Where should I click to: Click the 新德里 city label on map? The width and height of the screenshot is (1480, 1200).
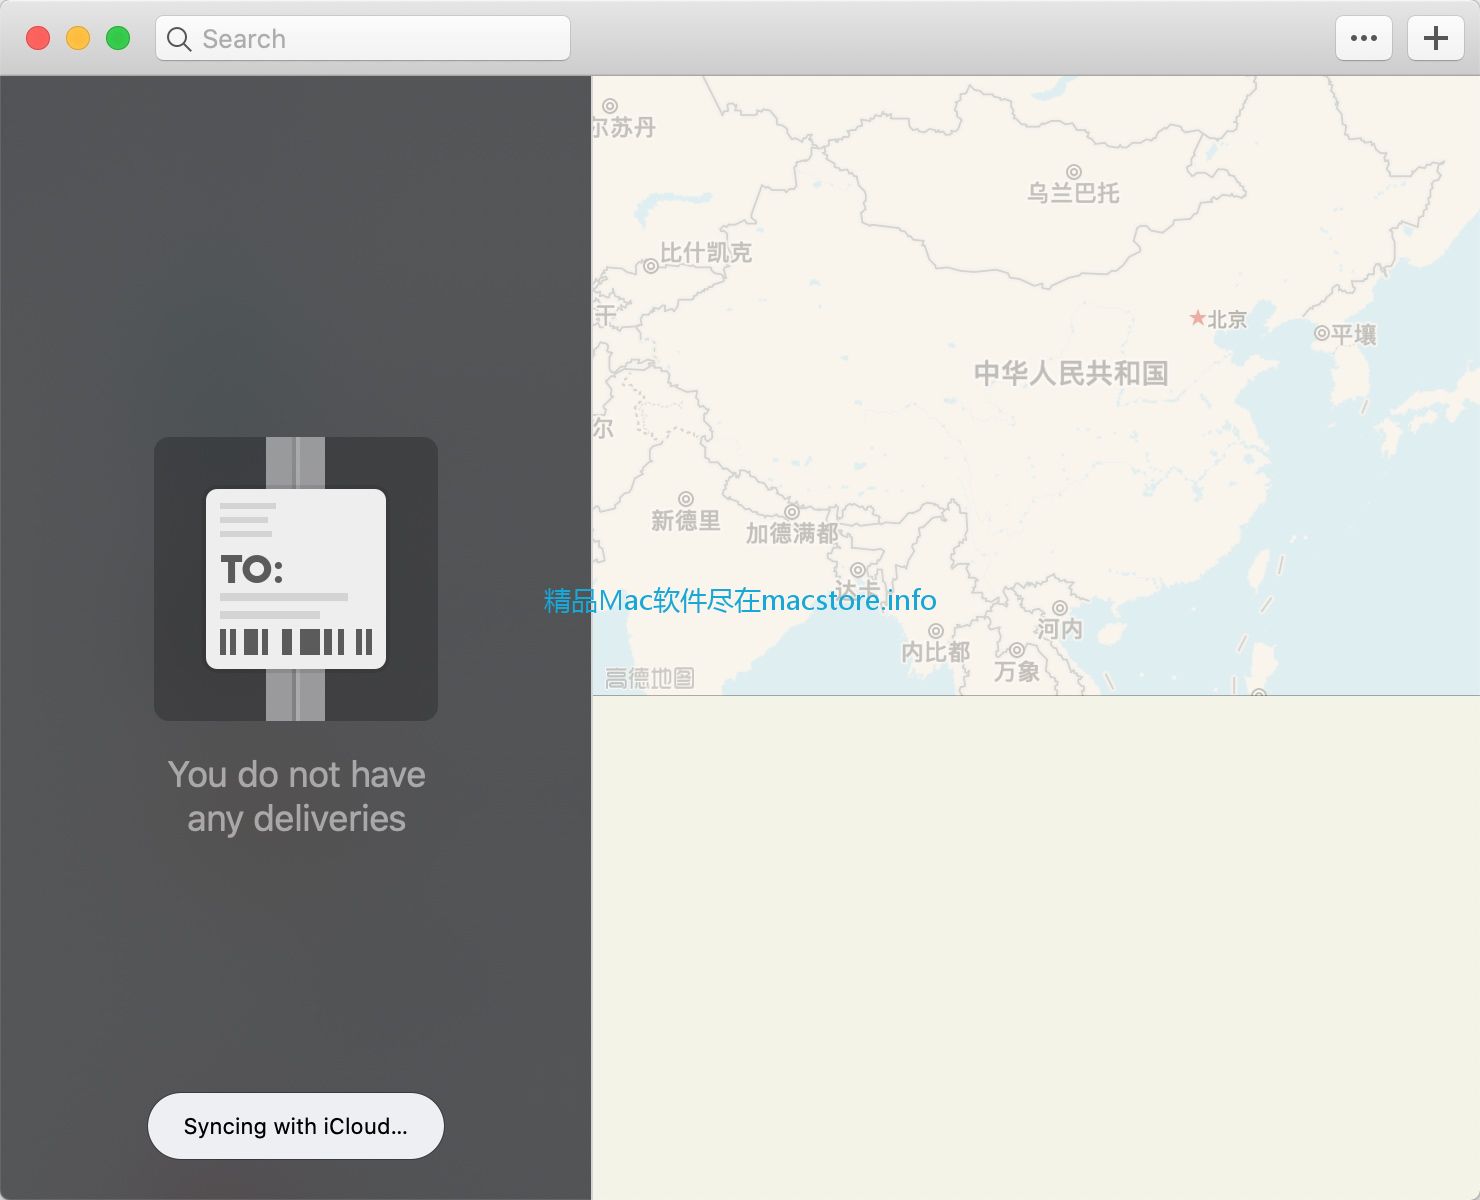(x=686, y=520)
